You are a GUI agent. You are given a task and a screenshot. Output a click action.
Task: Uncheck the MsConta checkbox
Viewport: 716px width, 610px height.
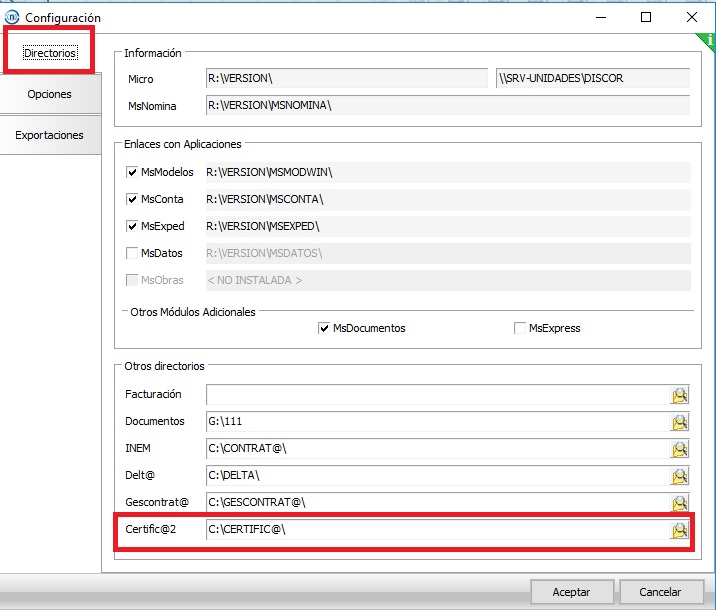pos(132,199)
